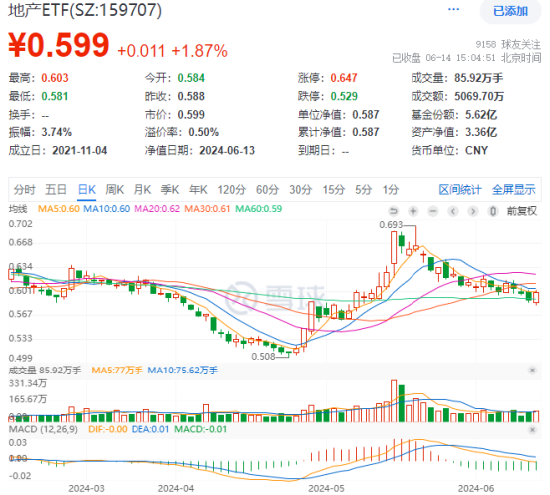Click the 地产ETF(SZ:159707) title
Viewport: 550px width, 495px height.
pyautogui.click(x=85, y=10)
